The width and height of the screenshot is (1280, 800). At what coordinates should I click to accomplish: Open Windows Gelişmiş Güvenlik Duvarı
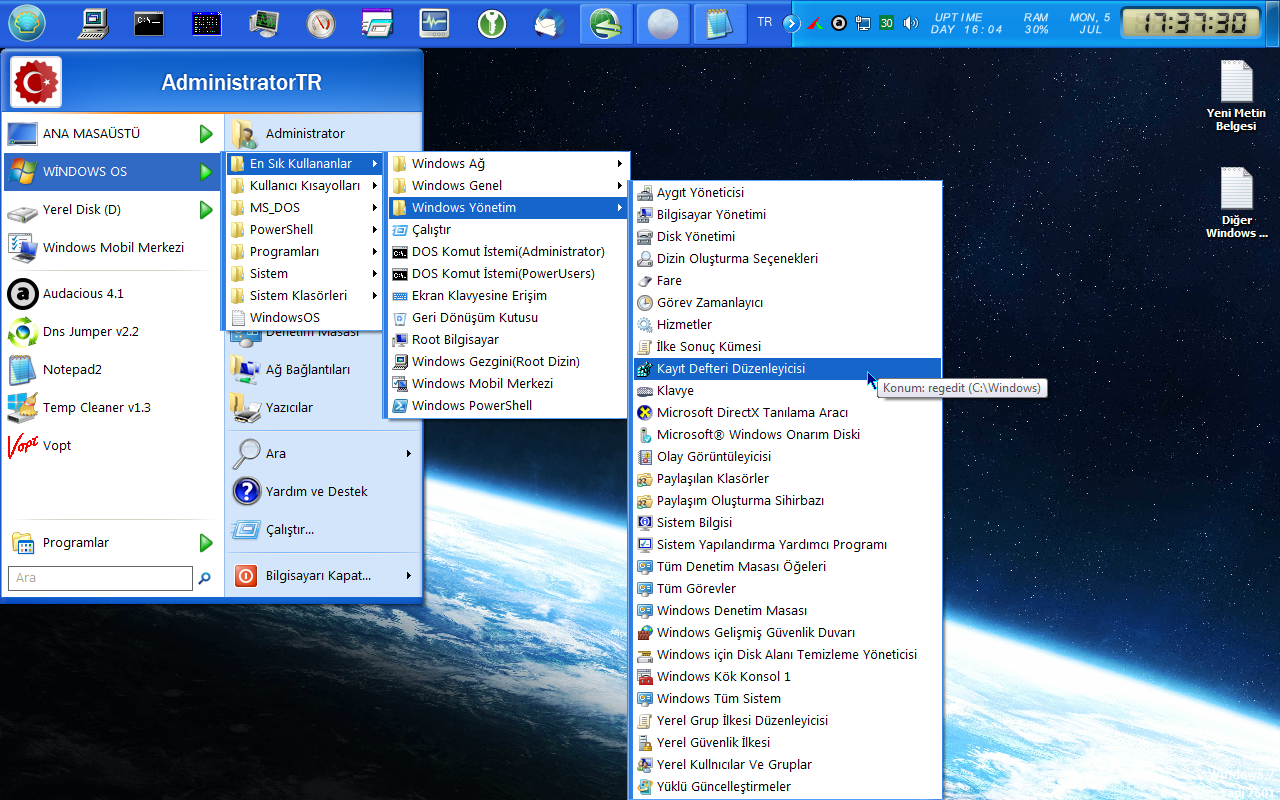coord(786,633)
